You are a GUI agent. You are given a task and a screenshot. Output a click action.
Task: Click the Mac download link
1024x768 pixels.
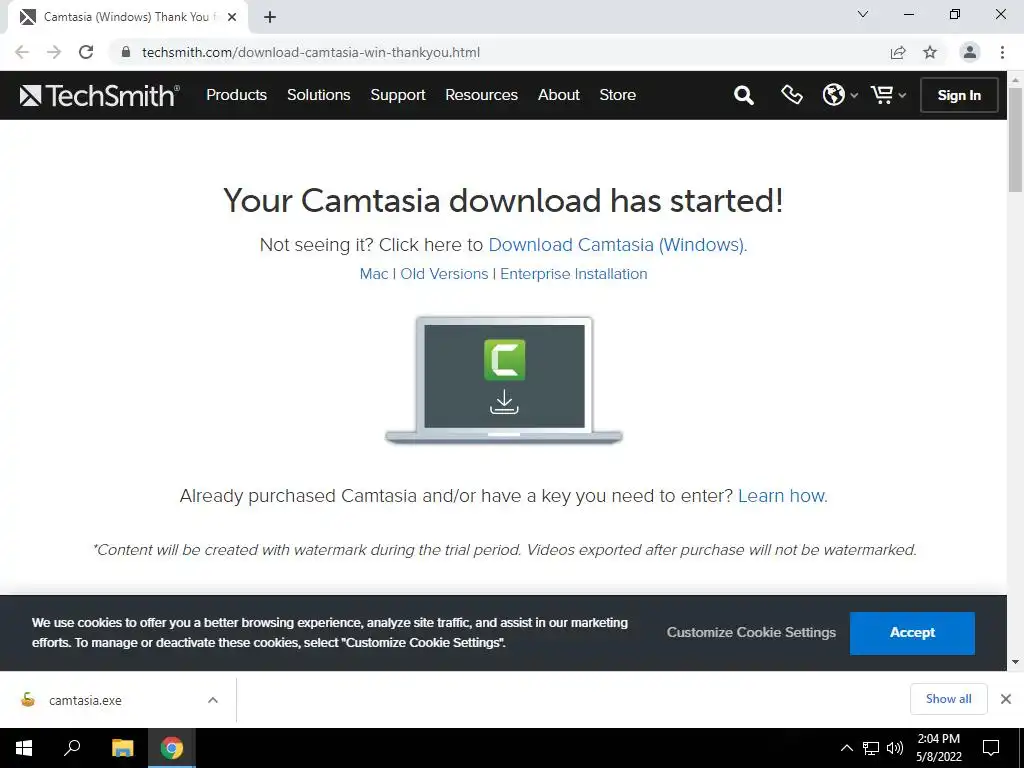pyautogui.click(x=374, y=274)
